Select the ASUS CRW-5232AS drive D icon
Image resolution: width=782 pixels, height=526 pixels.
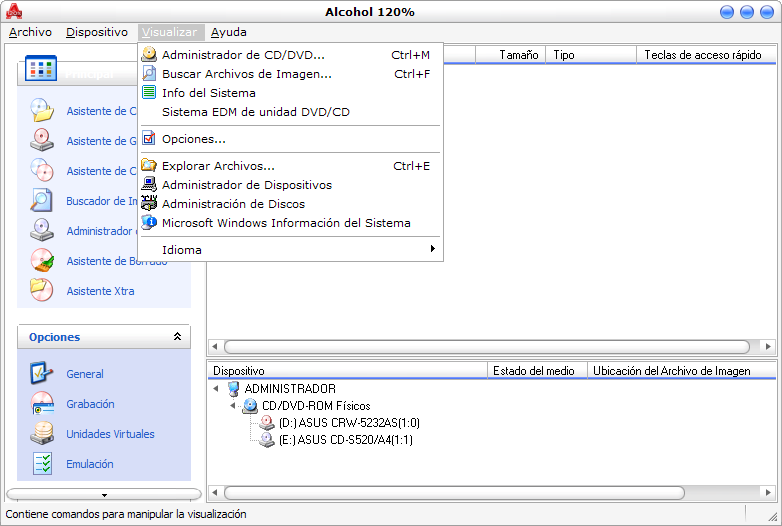tap(267, 423)
